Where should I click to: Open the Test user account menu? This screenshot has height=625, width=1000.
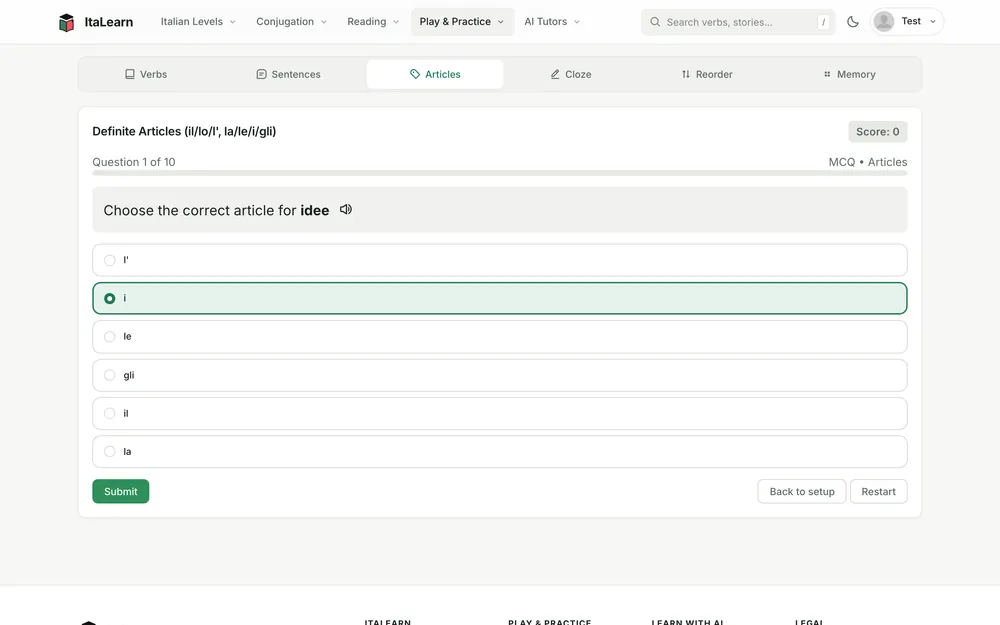click(x=907, y=22)
